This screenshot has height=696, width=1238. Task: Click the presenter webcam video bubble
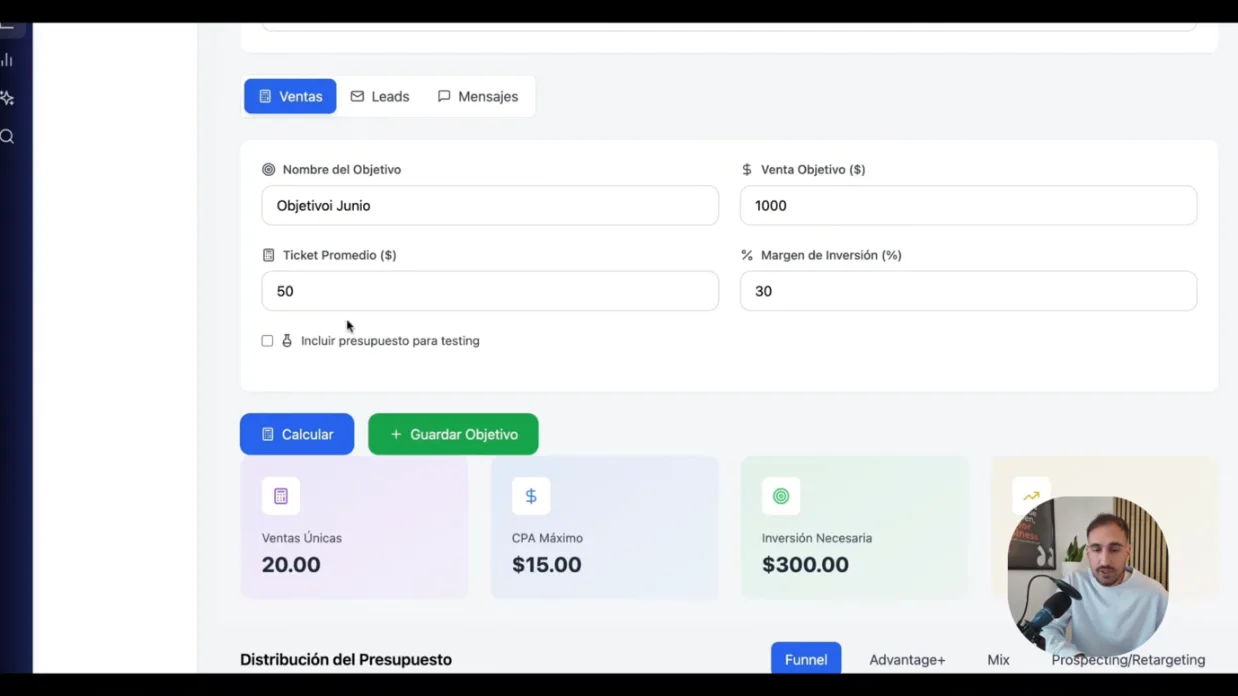1088,575
